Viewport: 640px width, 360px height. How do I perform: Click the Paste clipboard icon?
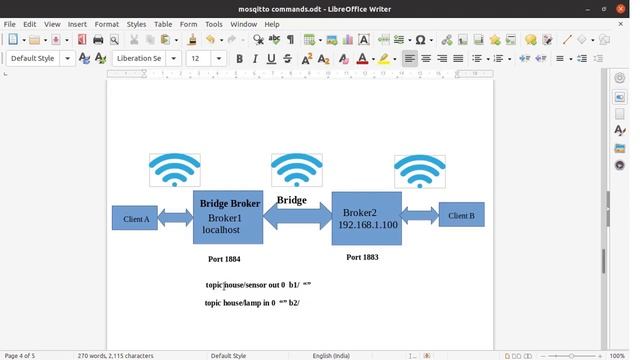pos(166,40)
